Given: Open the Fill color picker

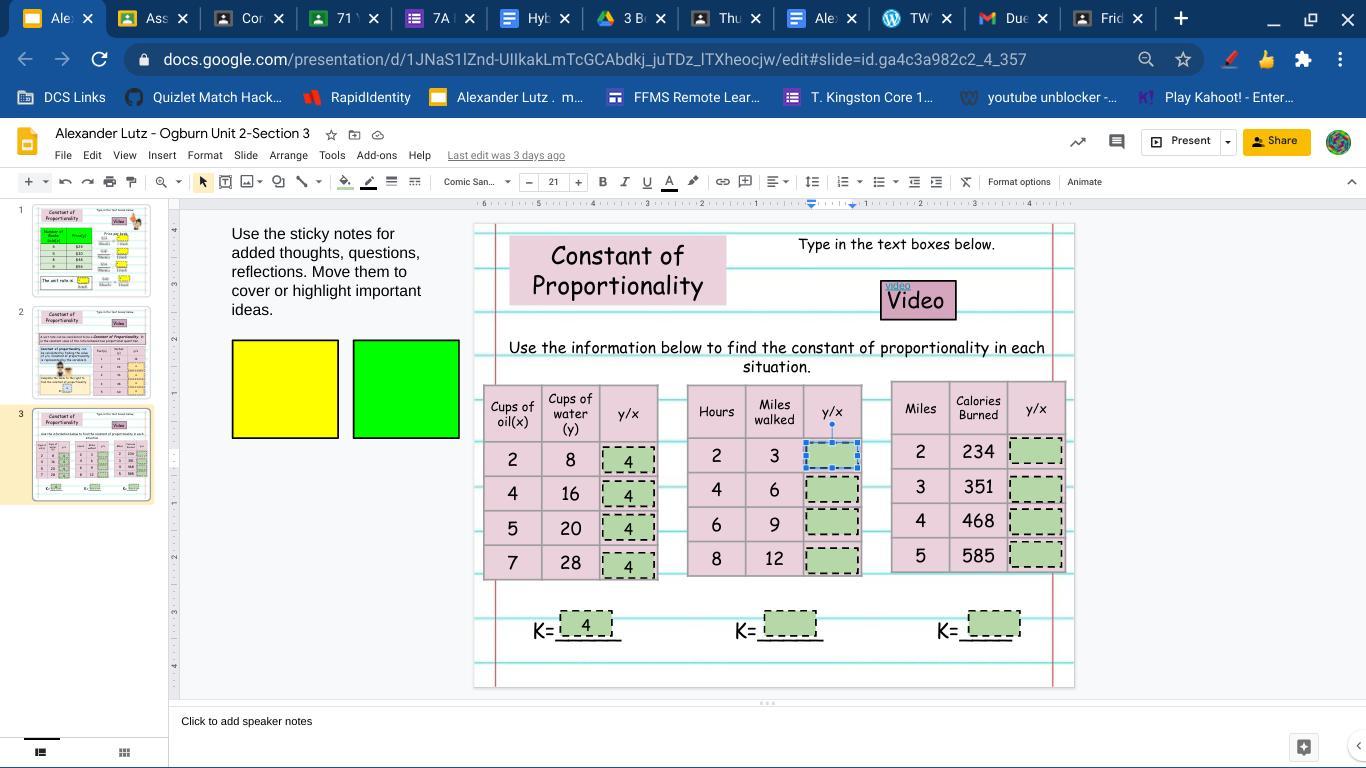Looking at the screenshot, I should click(345, 182).
